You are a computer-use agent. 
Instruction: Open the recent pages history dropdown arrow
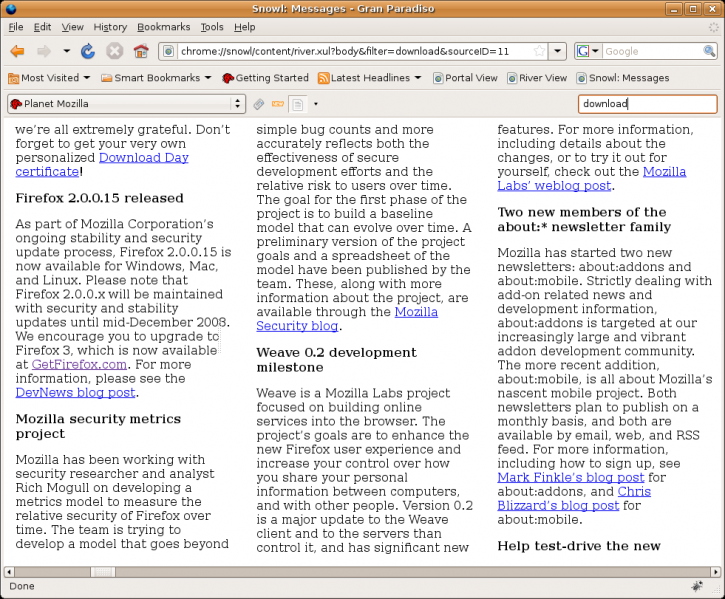click(x=67, y=51)
